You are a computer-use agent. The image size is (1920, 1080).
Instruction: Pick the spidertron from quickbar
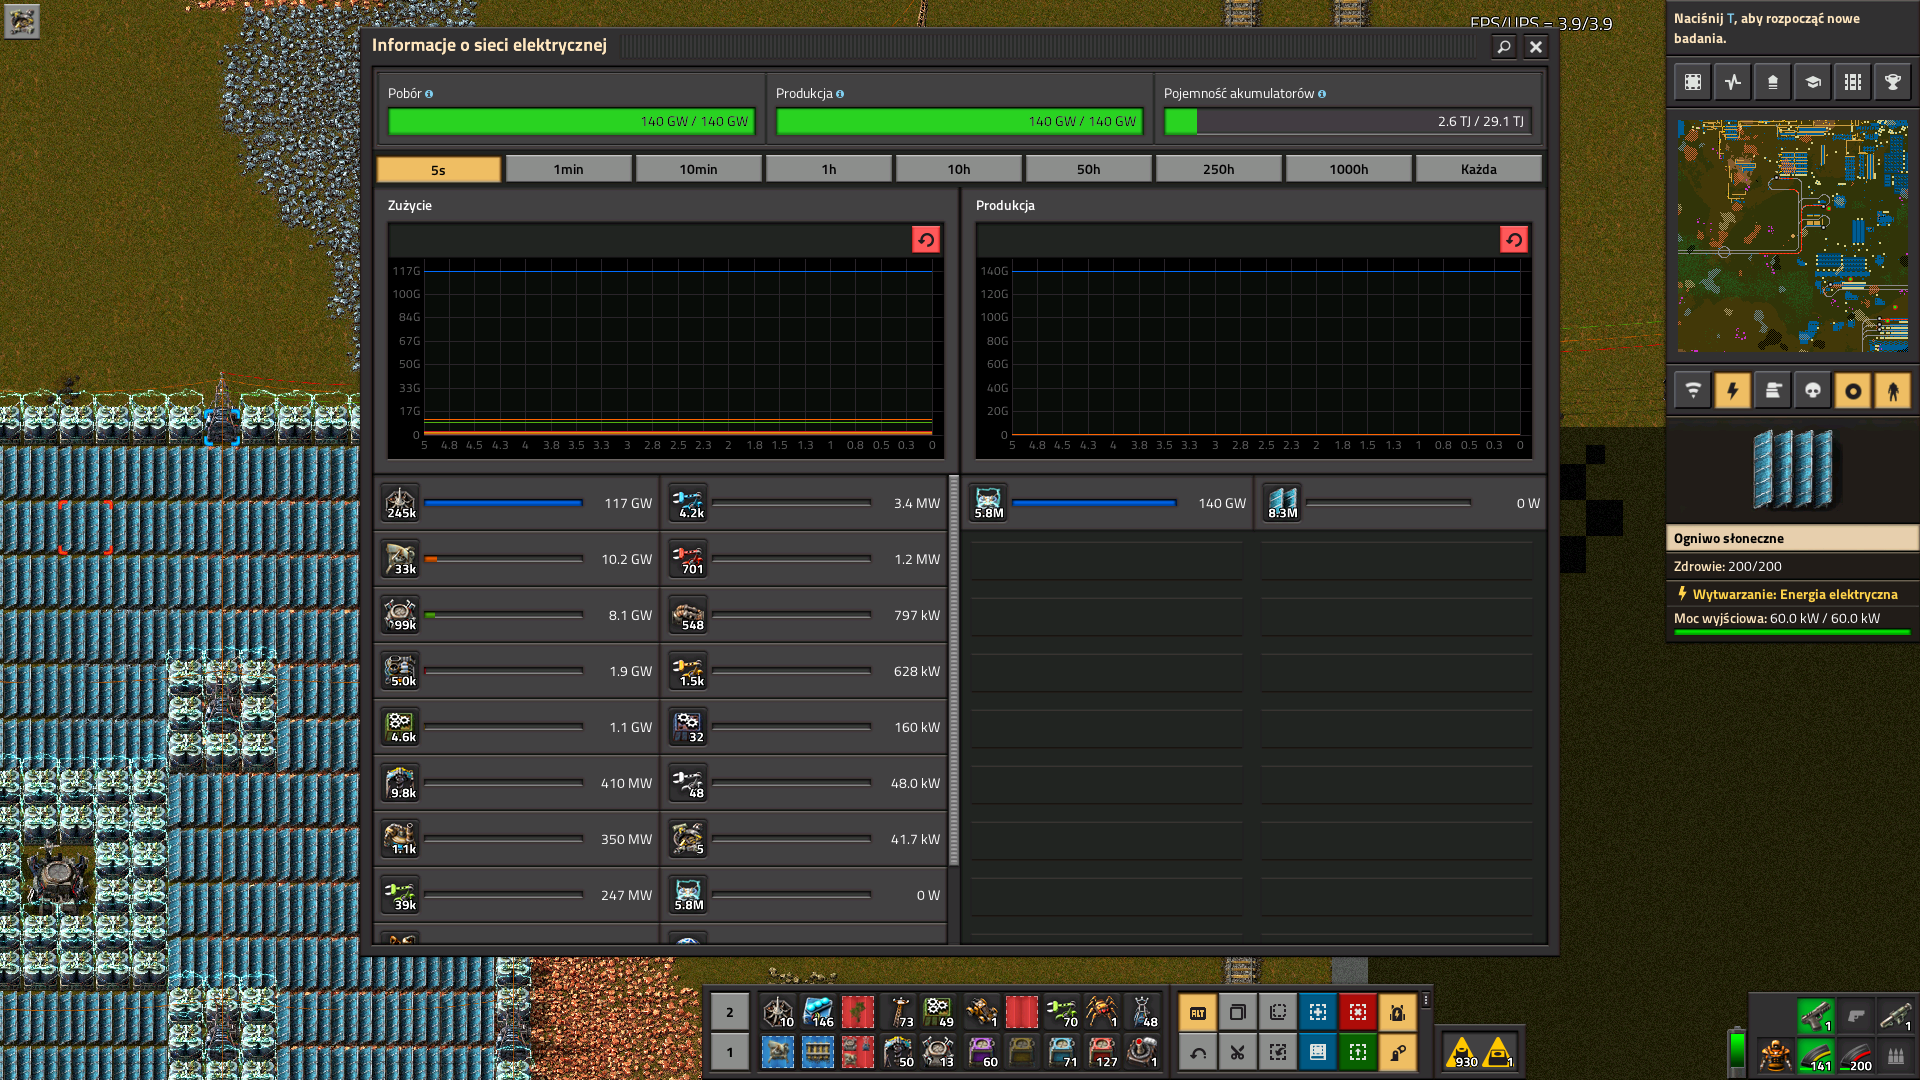[x=1101, y=1012]
